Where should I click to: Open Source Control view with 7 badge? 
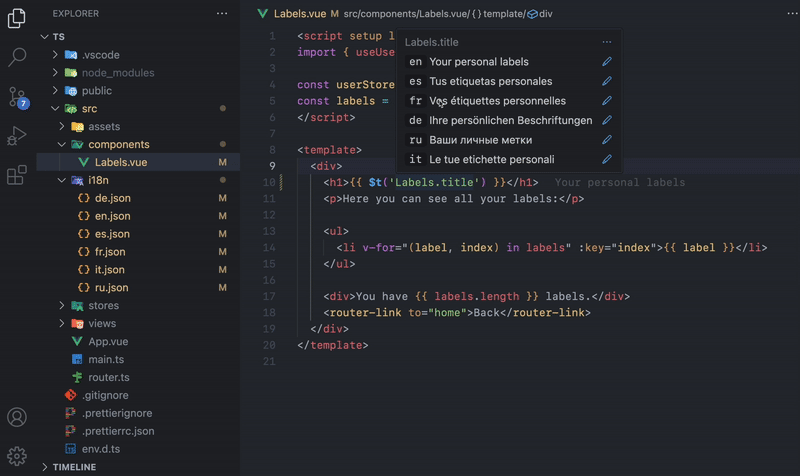pyautogui.click(x=18, y=97)
